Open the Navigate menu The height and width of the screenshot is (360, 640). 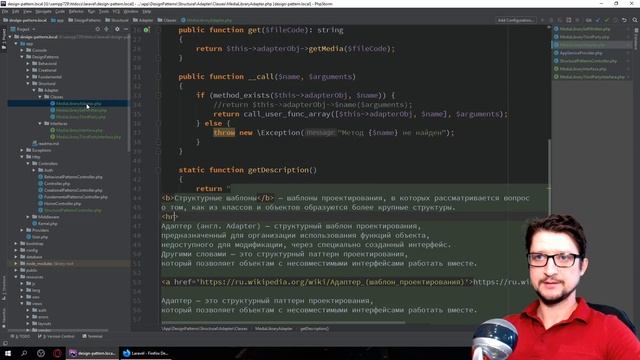point(43,12)
